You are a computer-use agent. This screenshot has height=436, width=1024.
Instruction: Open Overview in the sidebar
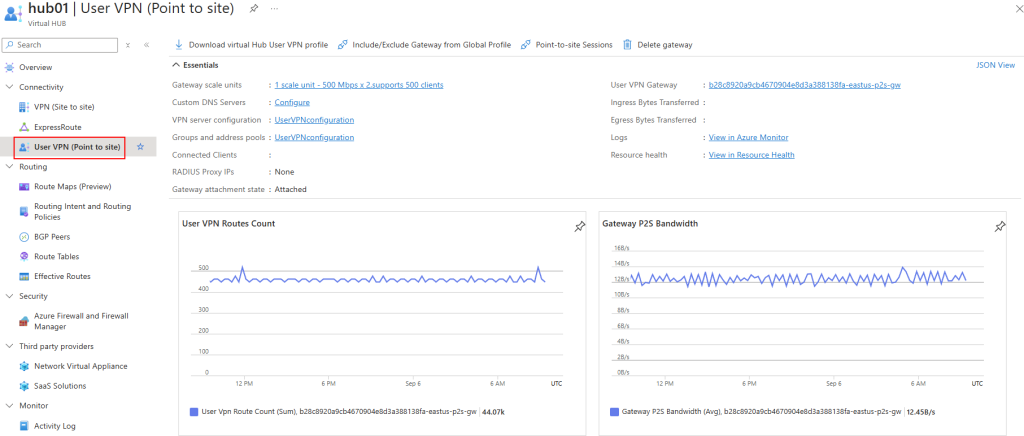pos(35,67)
